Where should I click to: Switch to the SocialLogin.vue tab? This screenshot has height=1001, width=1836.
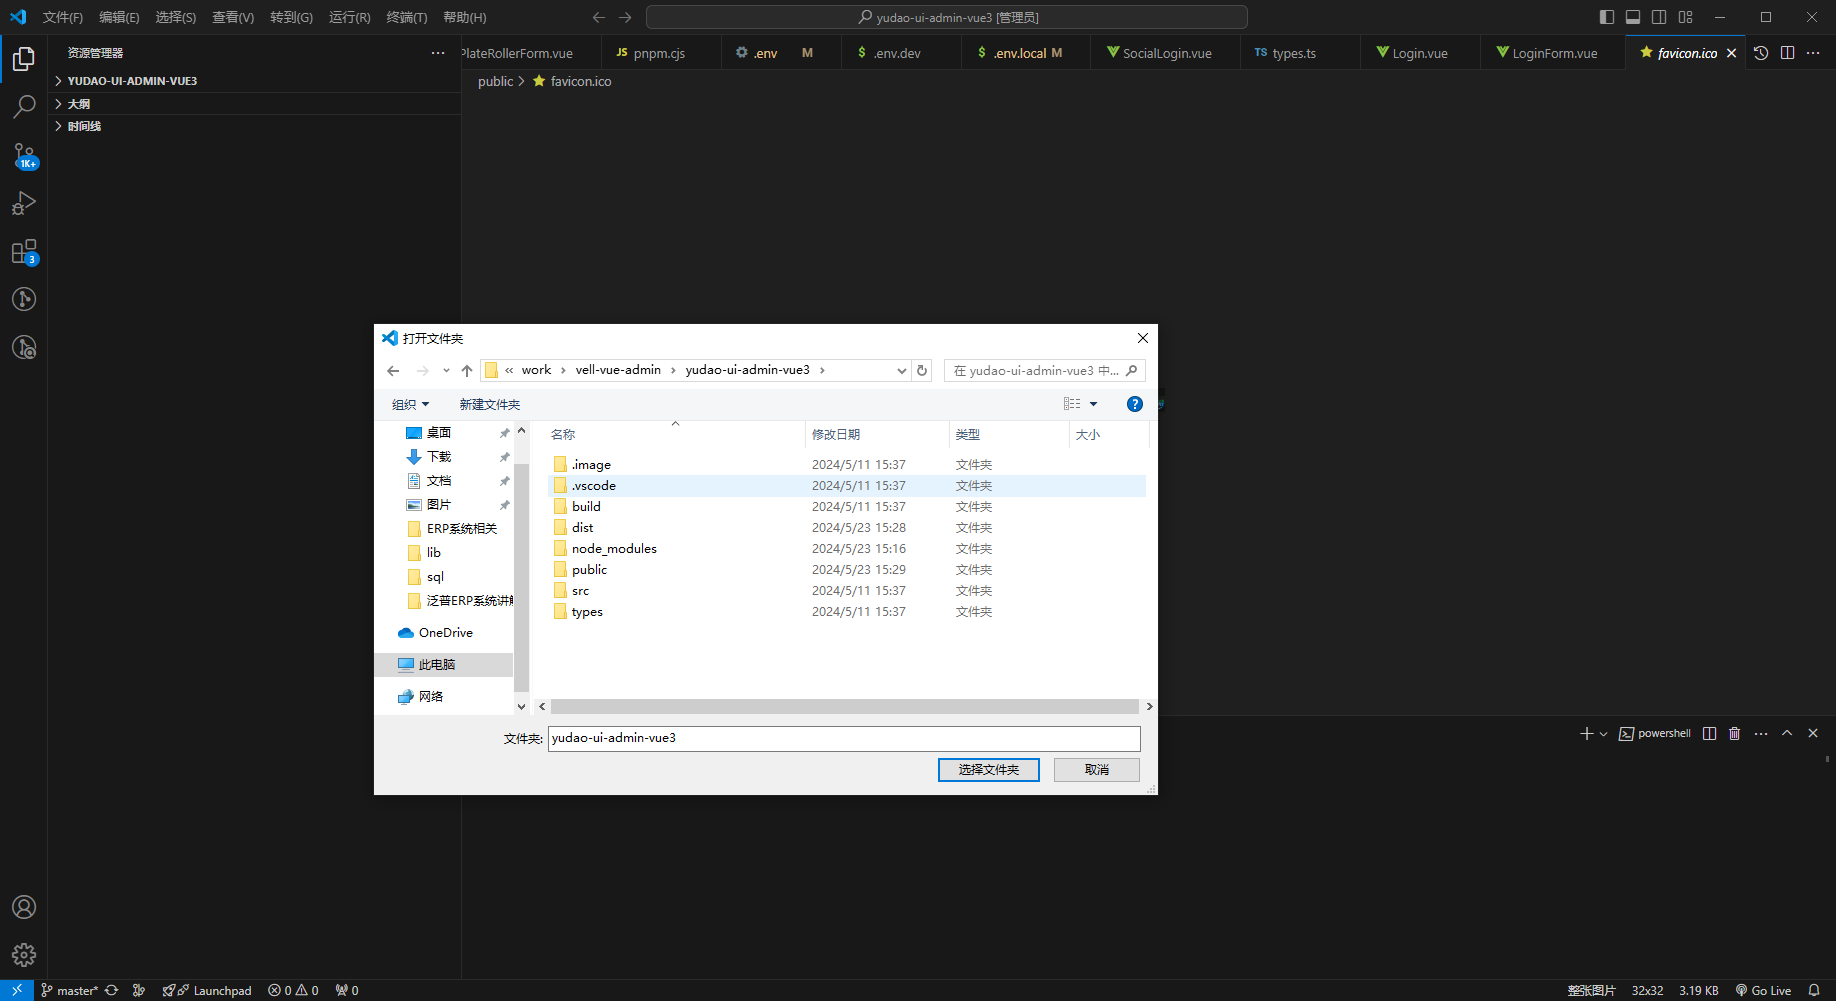(x=1166, y=53)
